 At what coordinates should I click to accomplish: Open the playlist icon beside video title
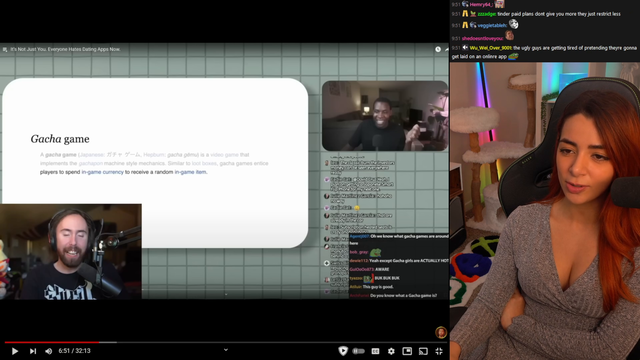point(5,49)
